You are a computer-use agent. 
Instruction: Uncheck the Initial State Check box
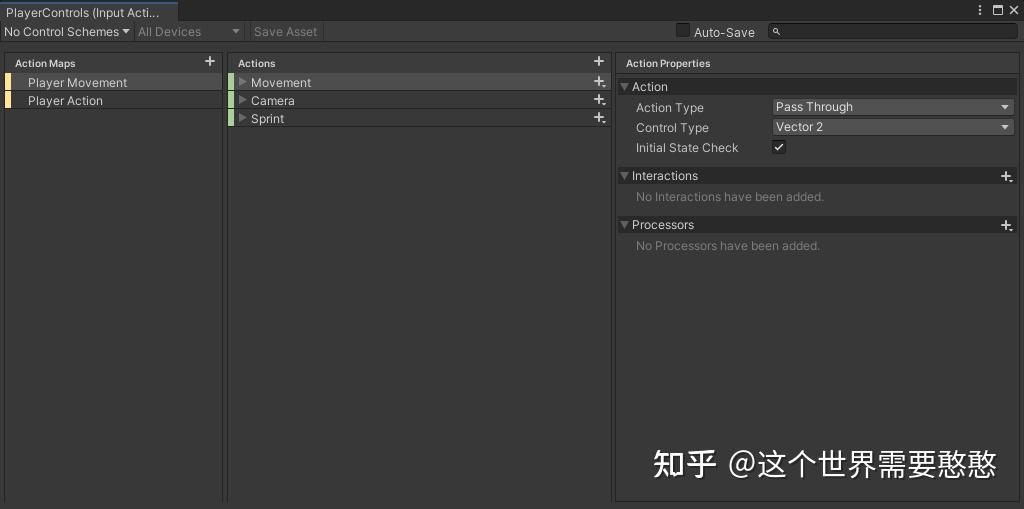779,147
